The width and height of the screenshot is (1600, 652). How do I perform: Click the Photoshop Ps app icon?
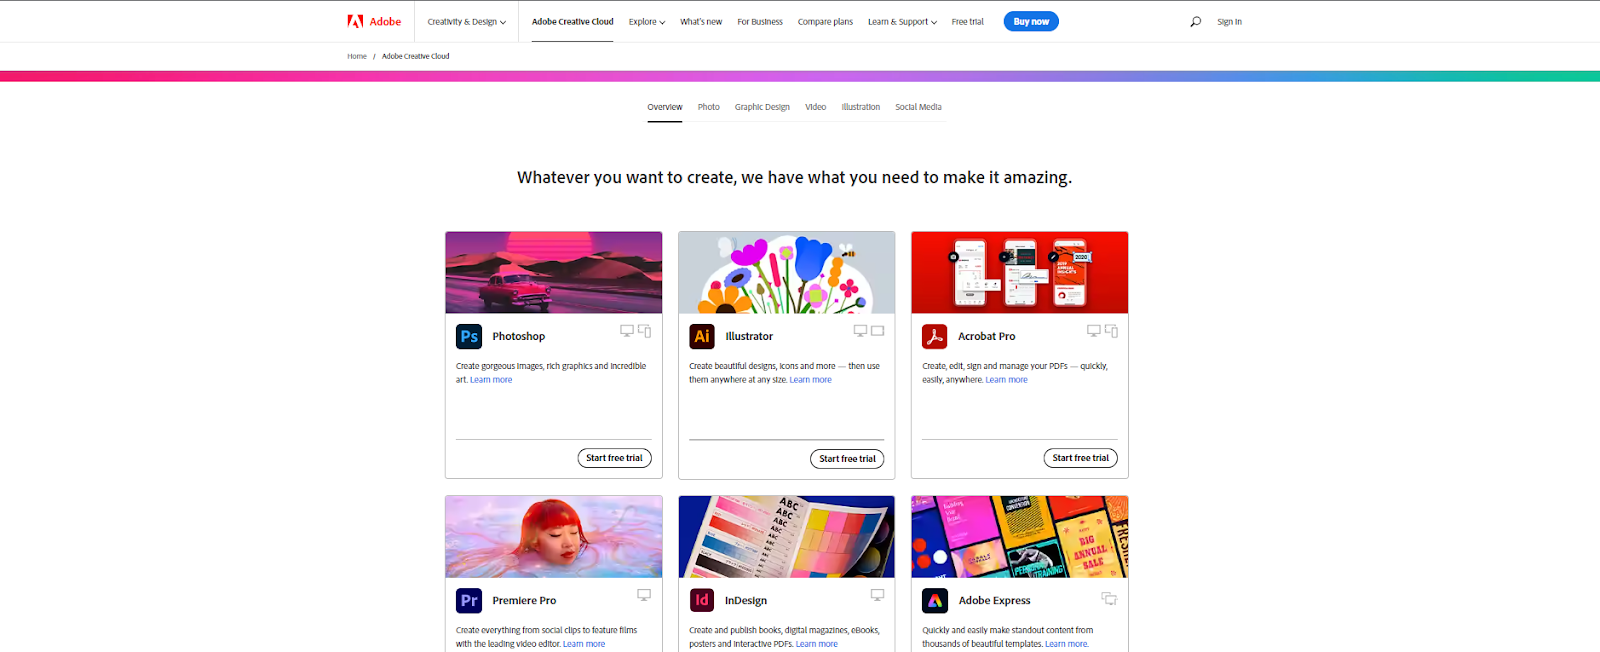tap(469, 336)
